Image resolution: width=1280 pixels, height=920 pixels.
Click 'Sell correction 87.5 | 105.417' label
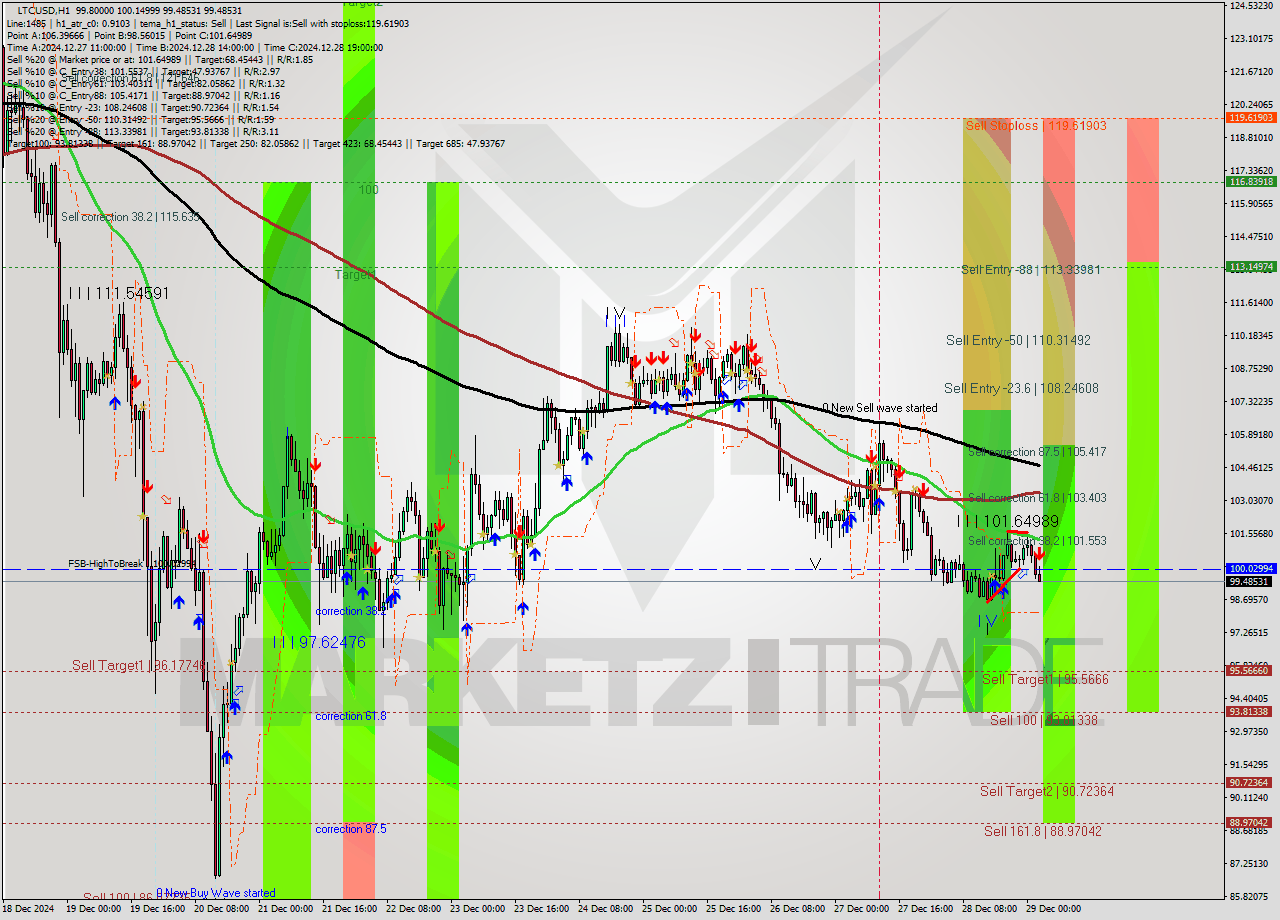tap(1037, 452)
